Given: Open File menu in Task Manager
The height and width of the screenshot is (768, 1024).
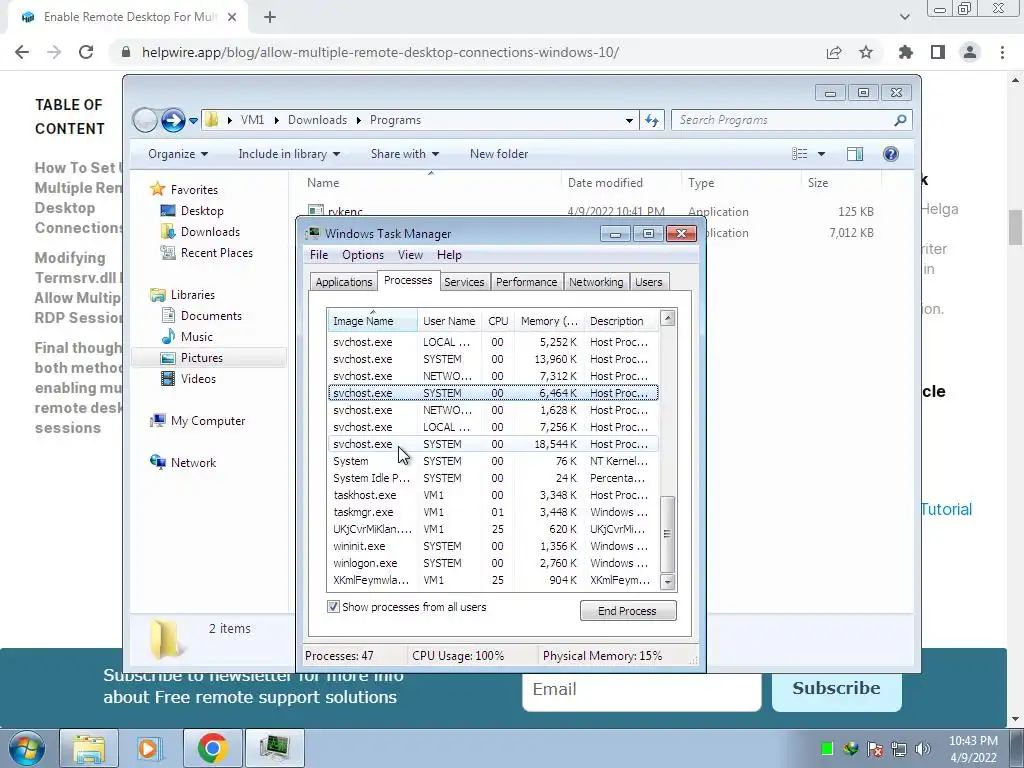Looking at the screenshot, I should click(x=319, y=255).
